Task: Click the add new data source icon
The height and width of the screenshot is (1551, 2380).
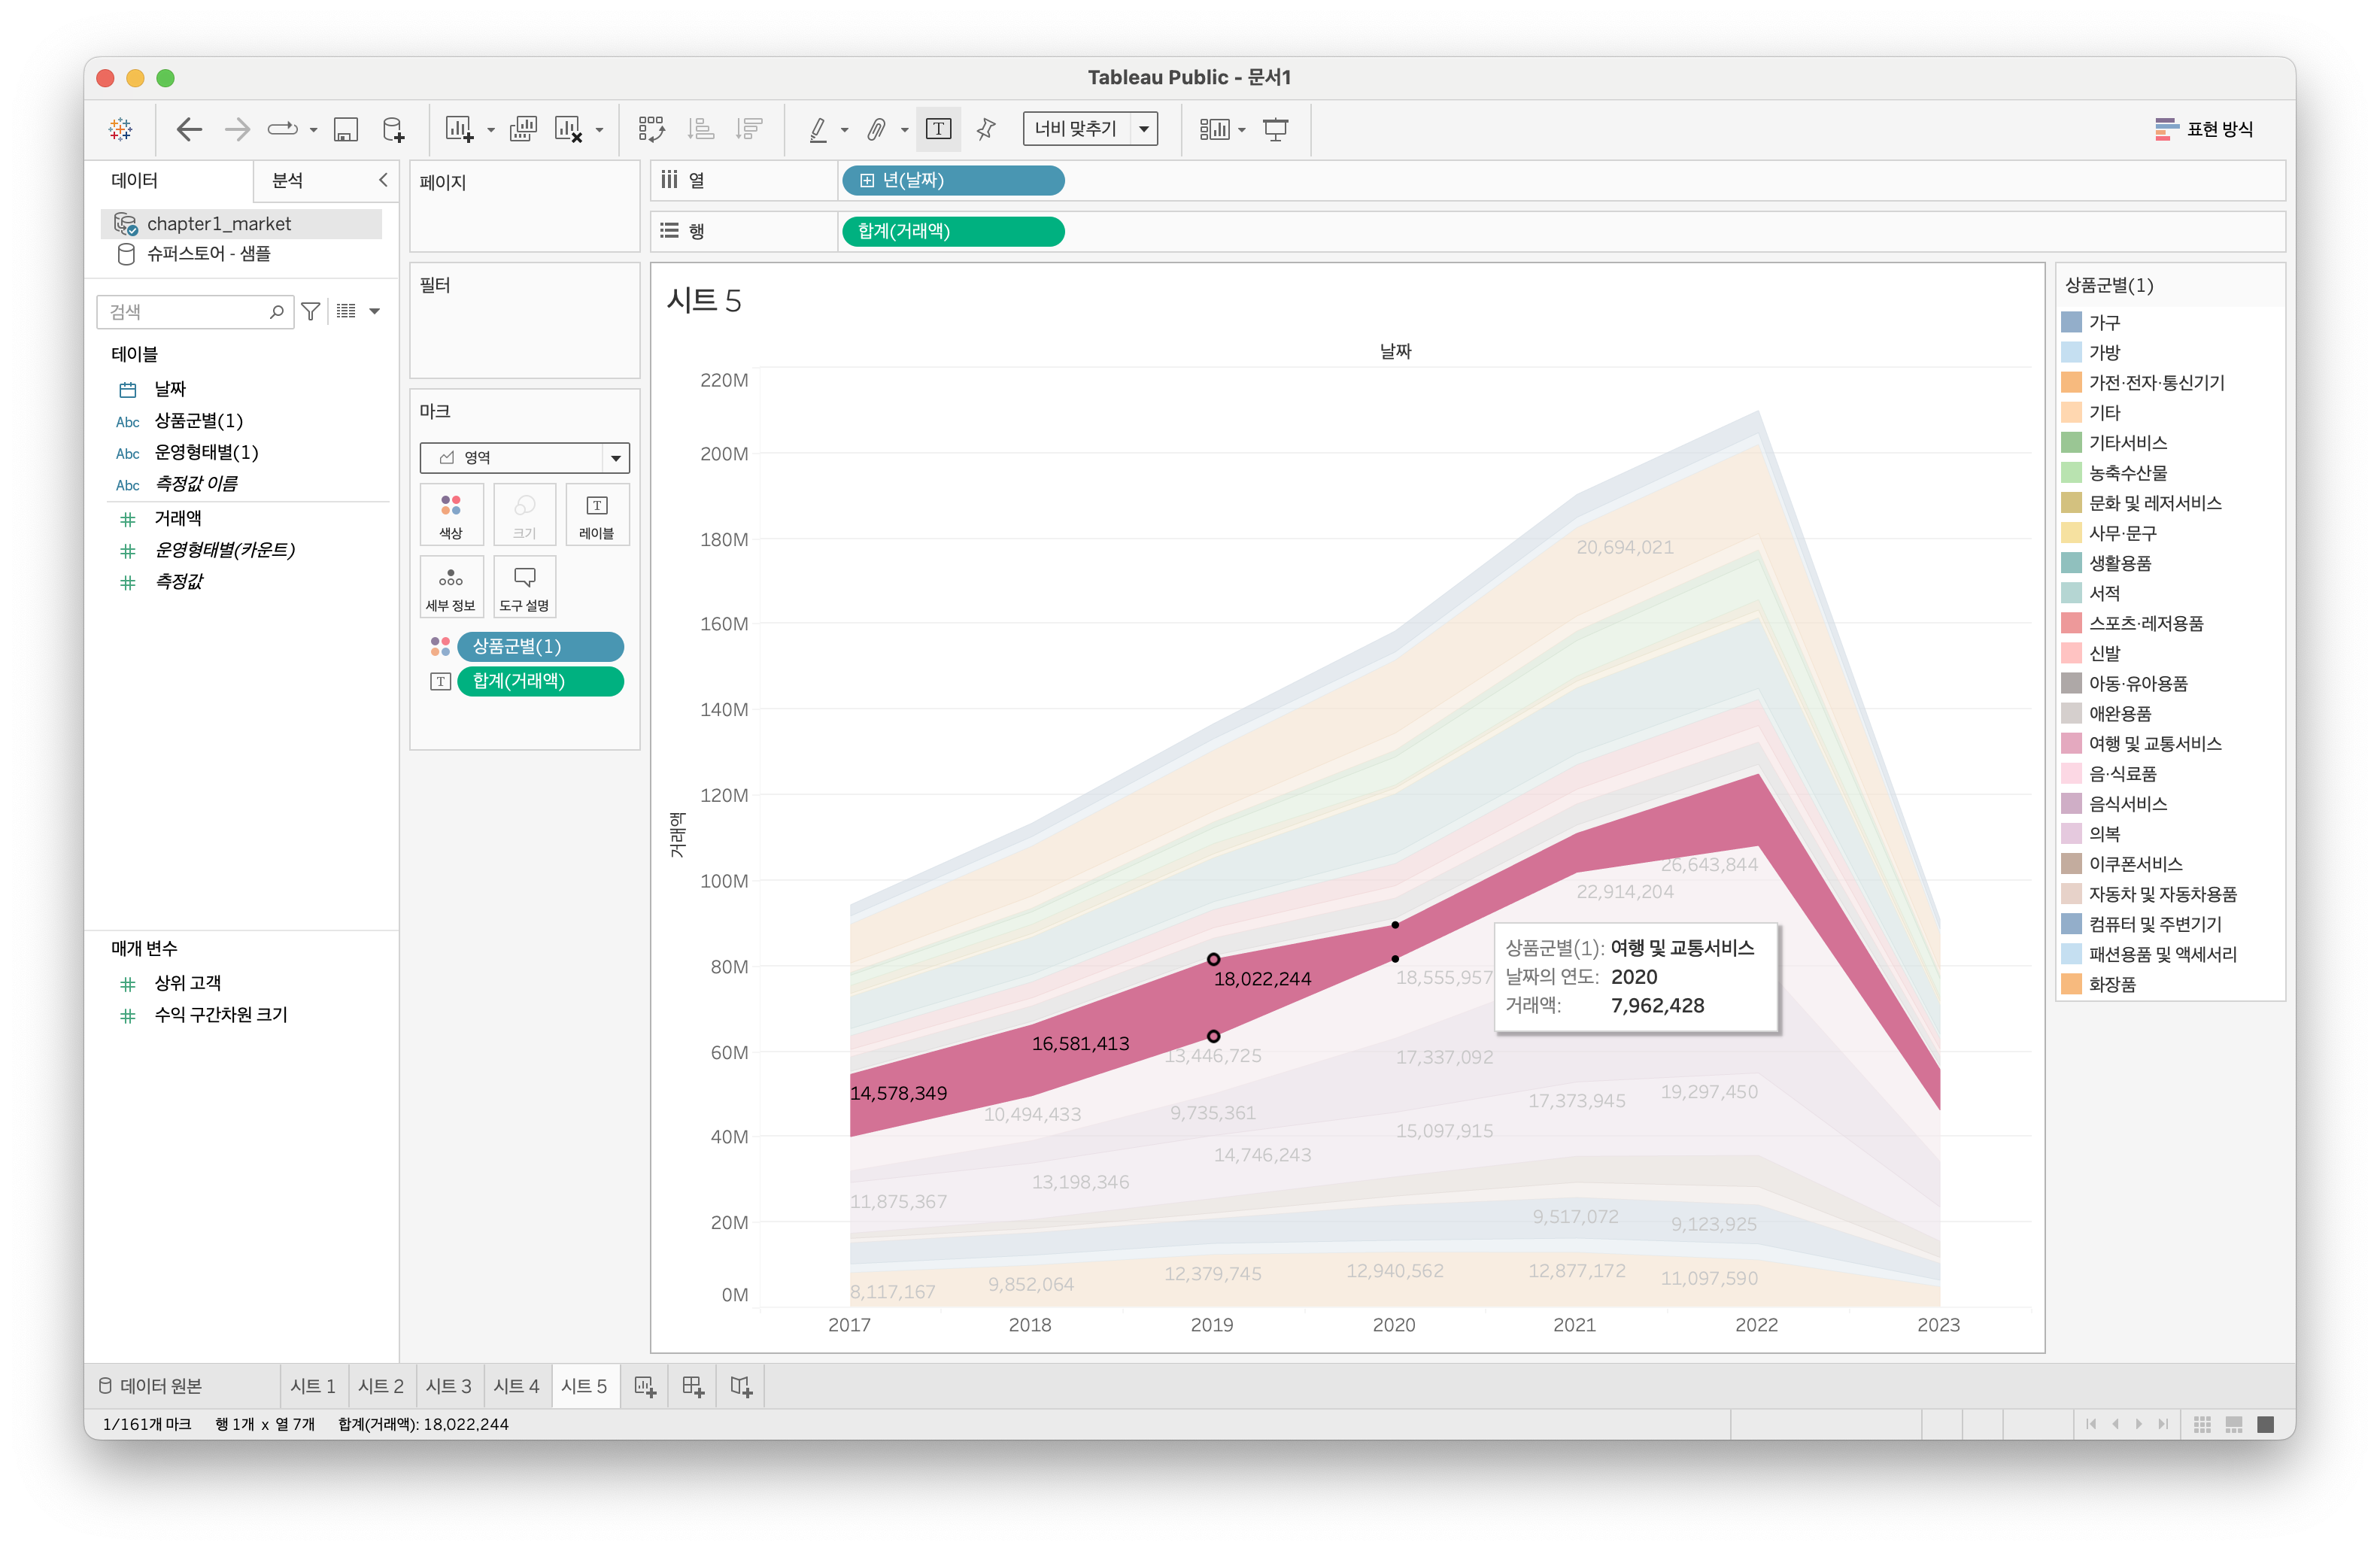Action: tap(393, 129)
